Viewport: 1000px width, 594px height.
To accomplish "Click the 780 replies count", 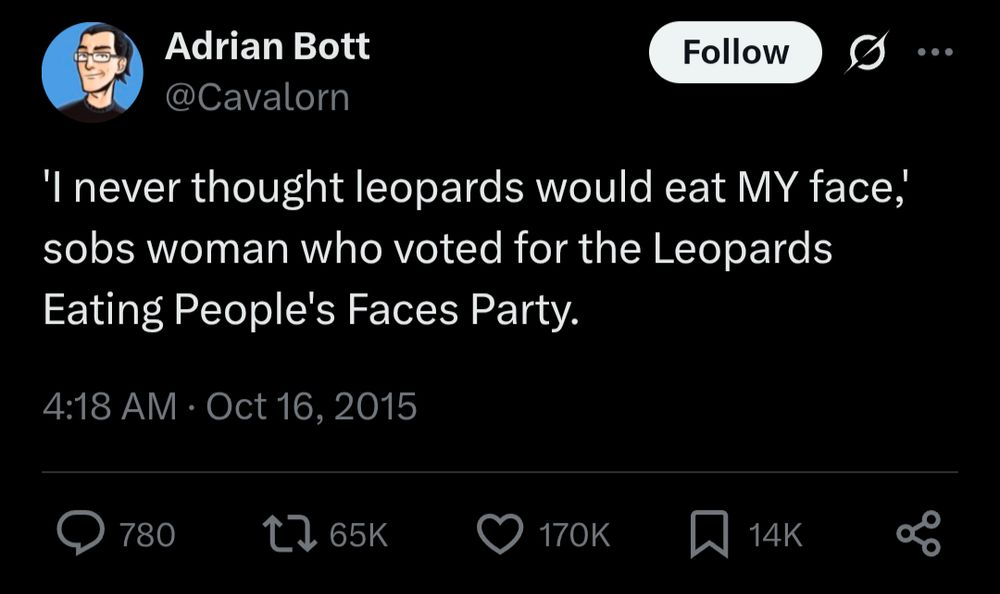I will 148,536.
